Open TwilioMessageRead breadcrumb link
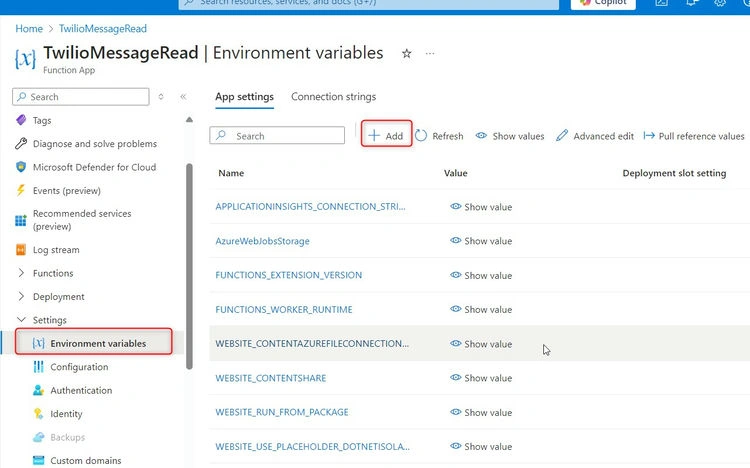 point(103,29)
